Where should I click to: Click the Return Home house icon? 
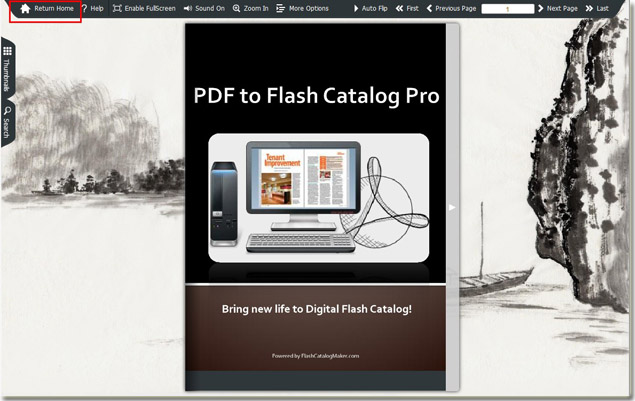[x=25, y=8]
